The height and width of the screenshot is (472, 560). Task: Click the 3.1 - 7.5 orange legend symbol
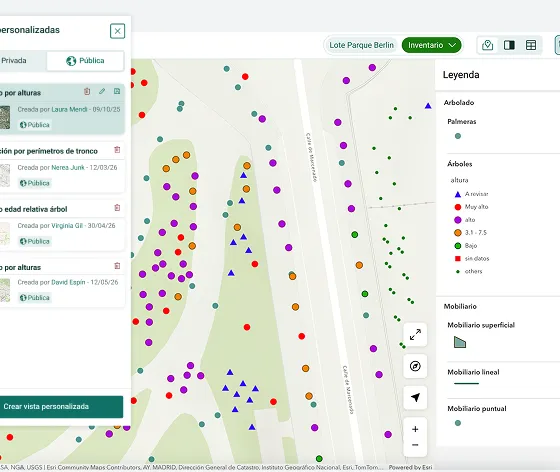click(458, 233)
